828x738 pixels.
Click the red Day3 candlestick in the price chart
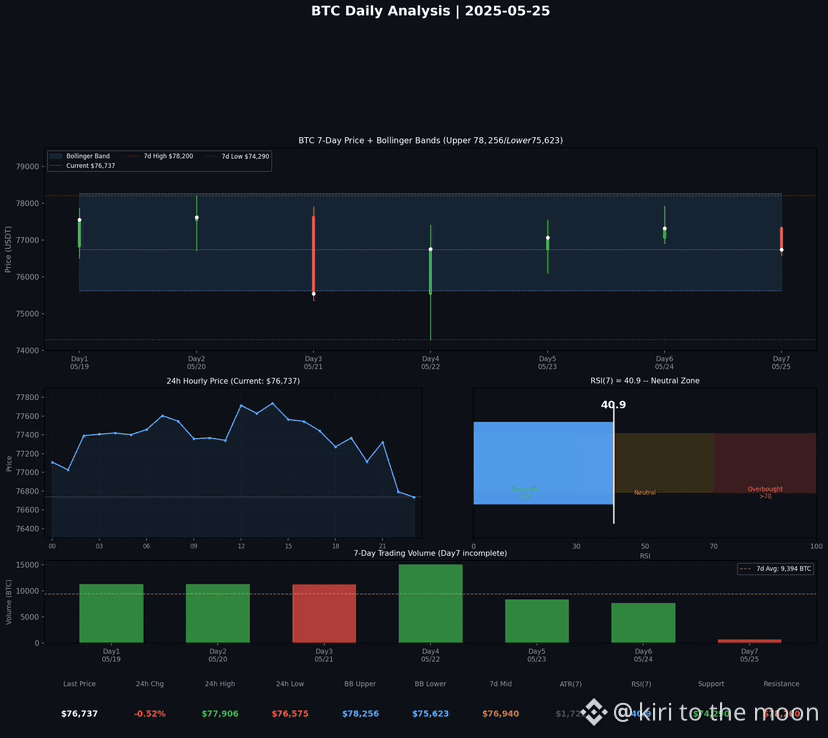tap(314, 253)
